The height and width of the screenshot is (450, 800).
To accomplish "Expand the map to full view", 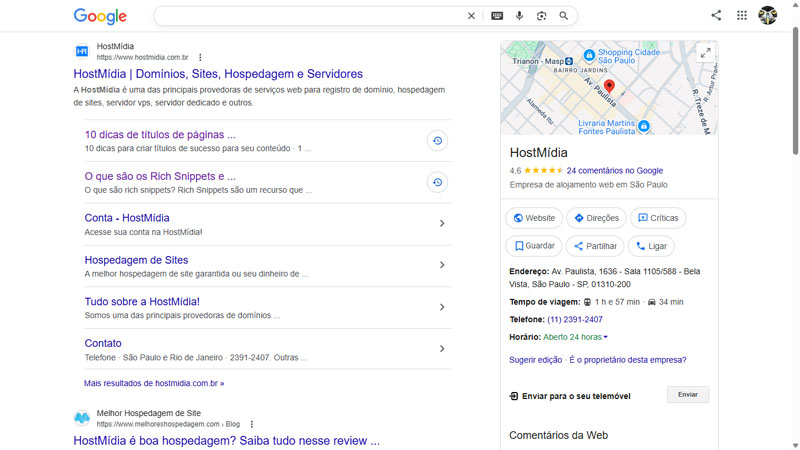I will [705, 53].
